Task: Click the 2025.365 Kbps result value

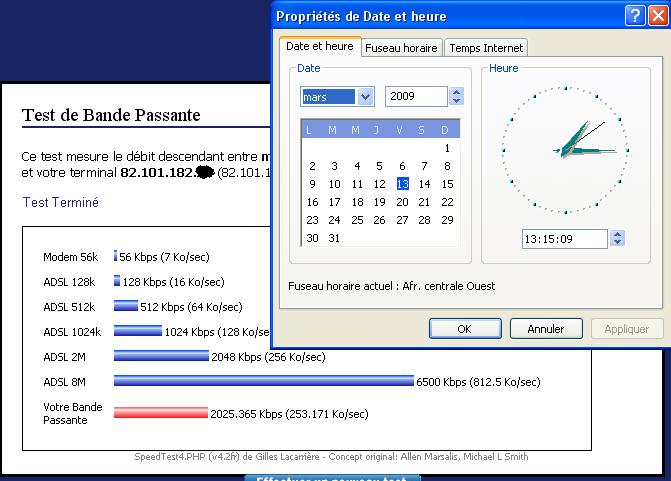Action: [x=289, y=414]
